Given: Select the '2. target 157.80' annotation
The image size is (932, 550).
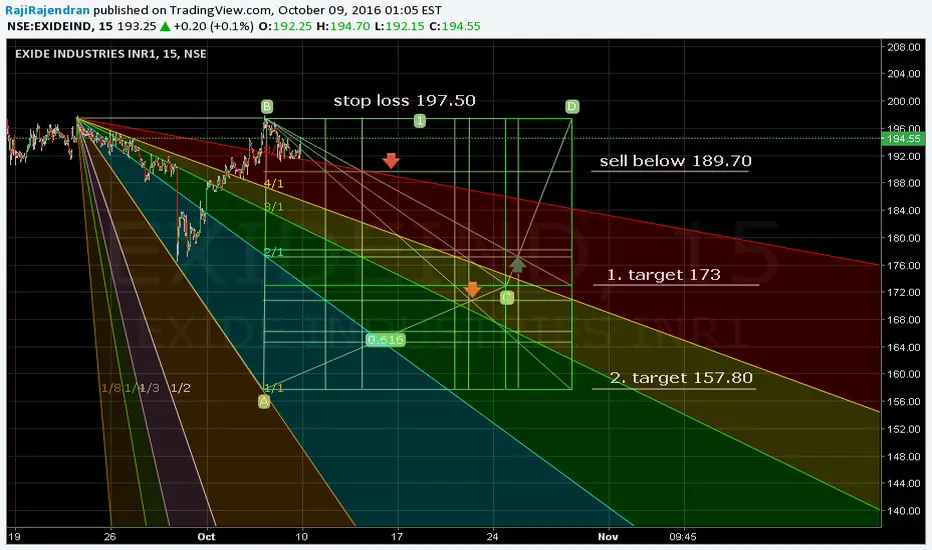Looking at the screenshot, I should 681,378.
